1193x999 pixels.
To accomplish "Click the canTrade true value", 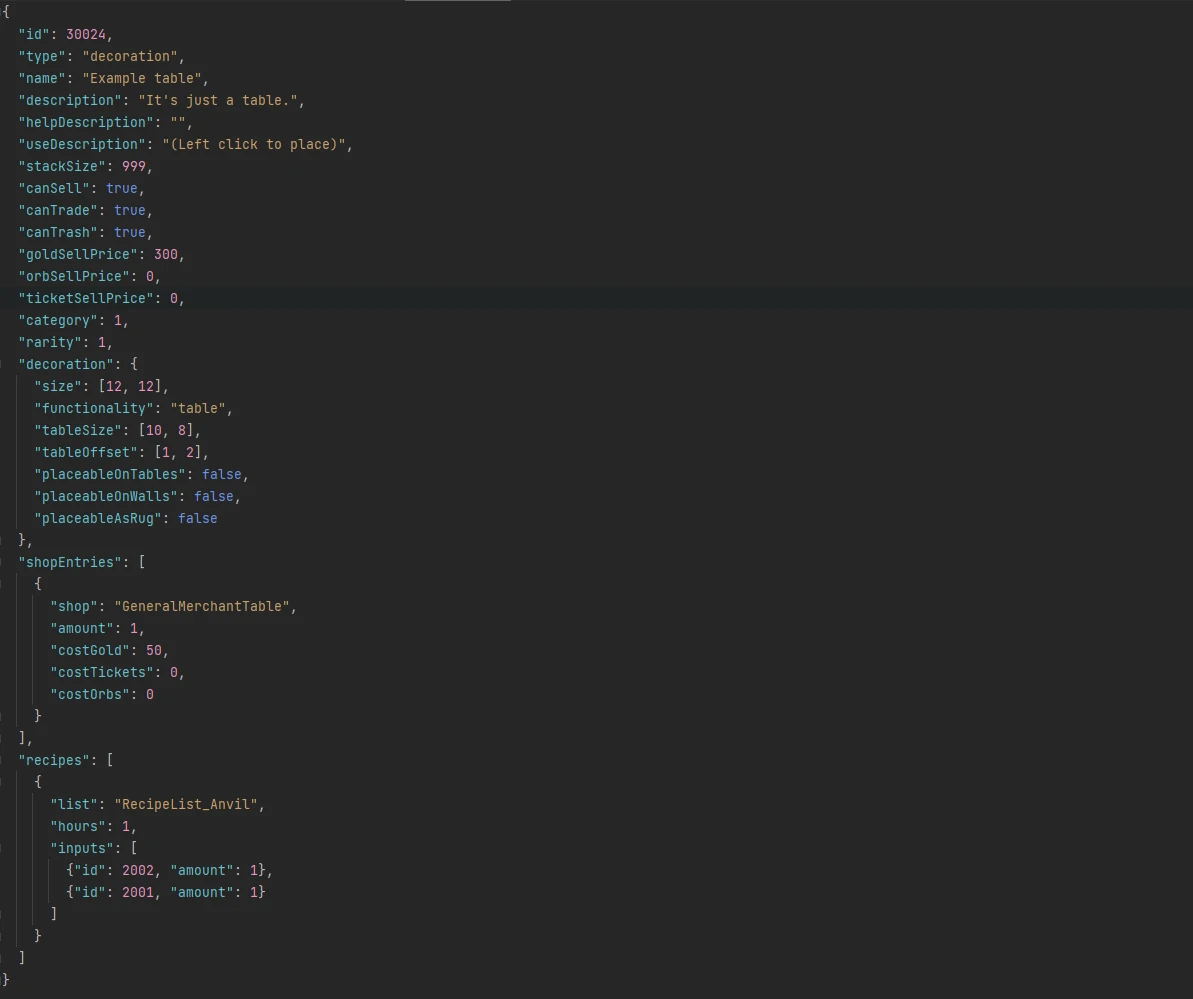I will point(129,210).
